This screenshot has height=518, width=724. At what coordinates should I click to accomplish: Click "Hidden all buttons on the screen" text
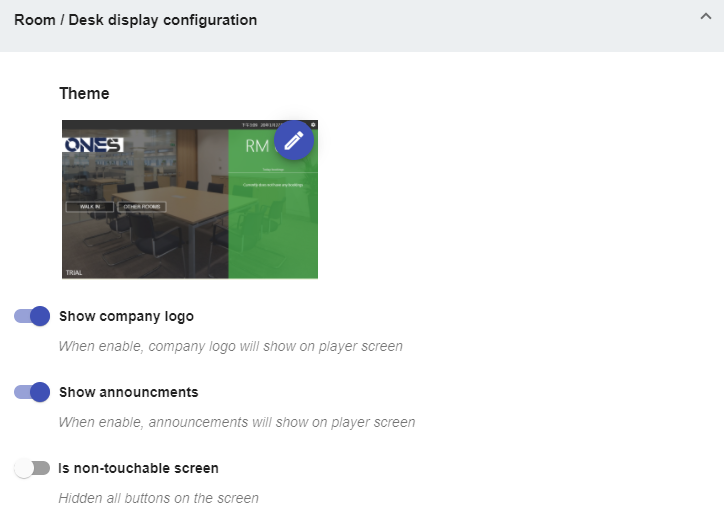[x=158, y=498]
